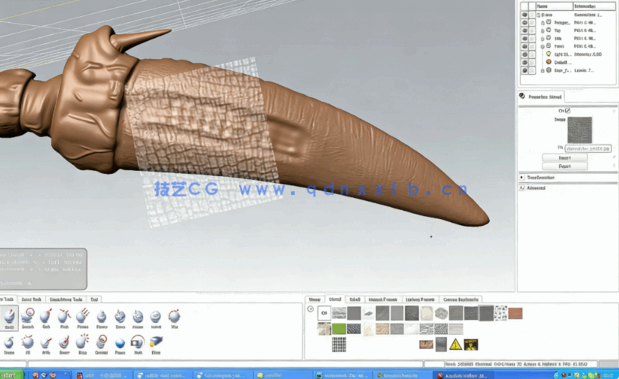This screenshot has height=379, width=619.
Task: Select the Spray sculpt tool
Action: [120, 318]
